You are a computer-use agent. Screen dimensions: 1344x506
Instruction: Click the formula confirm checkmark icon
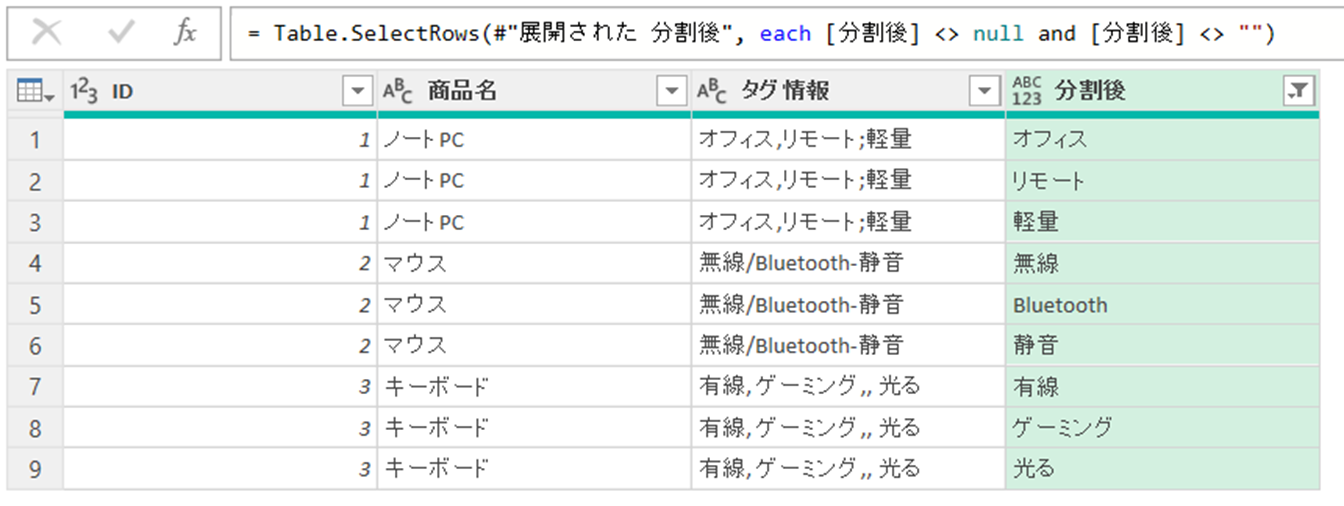121,33
